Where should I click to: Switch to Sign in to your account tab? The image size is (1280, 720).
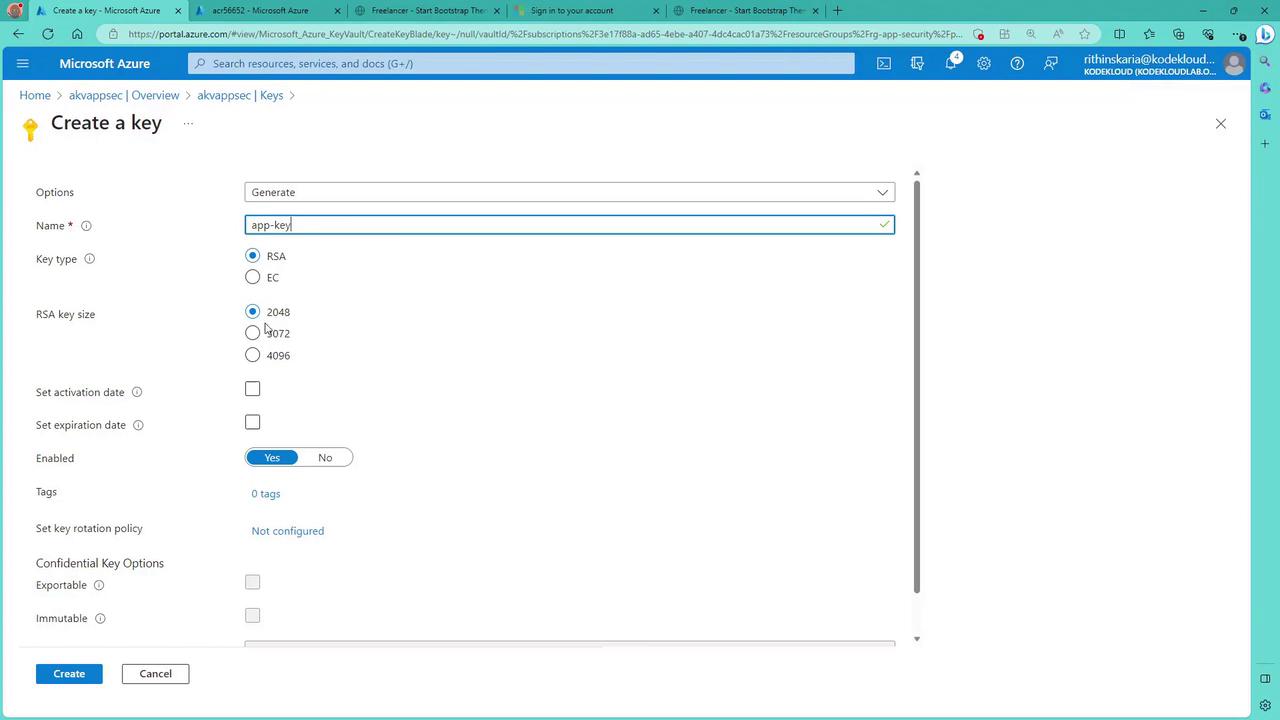(586, 11)
